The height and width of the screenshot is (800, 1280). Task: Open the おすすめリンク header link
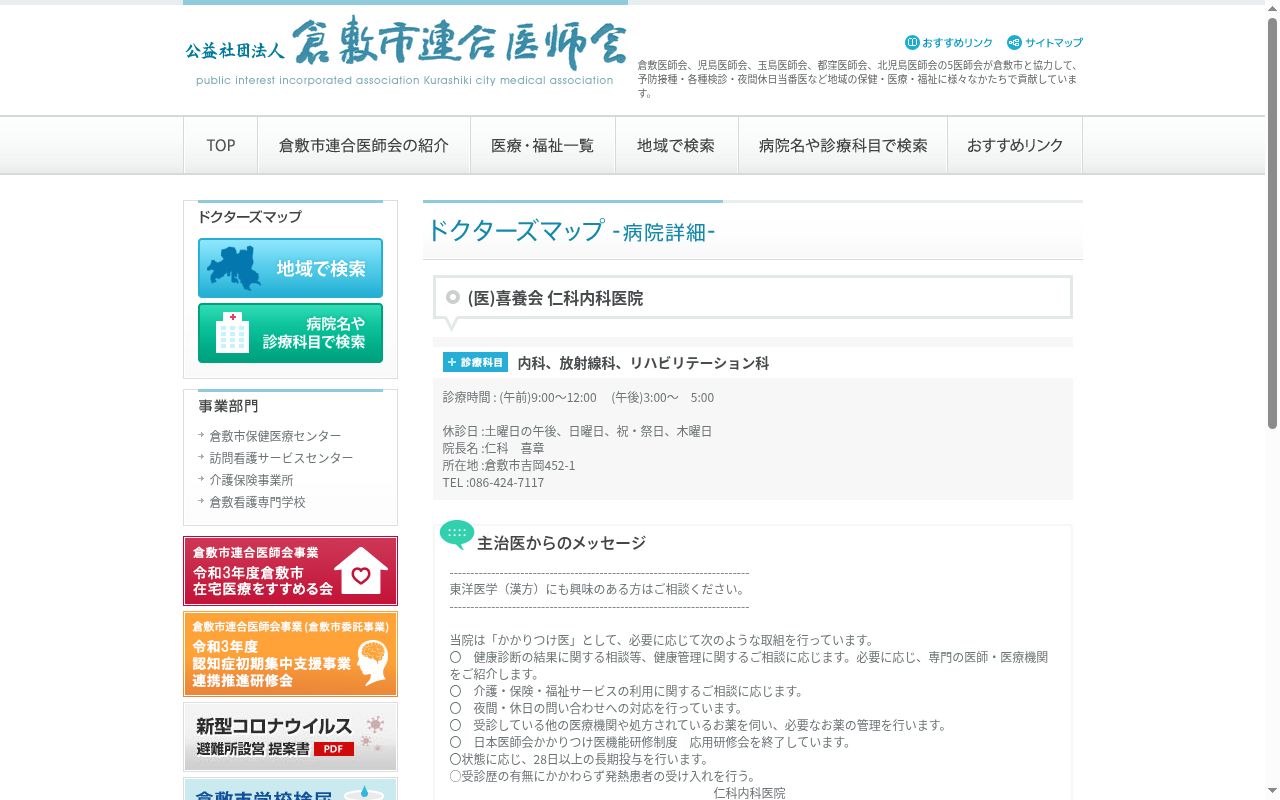click(949, 43)
